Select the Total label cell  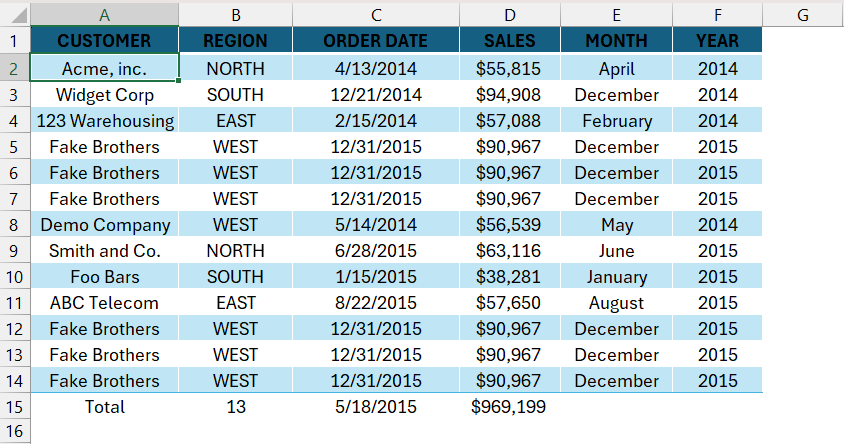pyautogui.click(x=104, y=407)
